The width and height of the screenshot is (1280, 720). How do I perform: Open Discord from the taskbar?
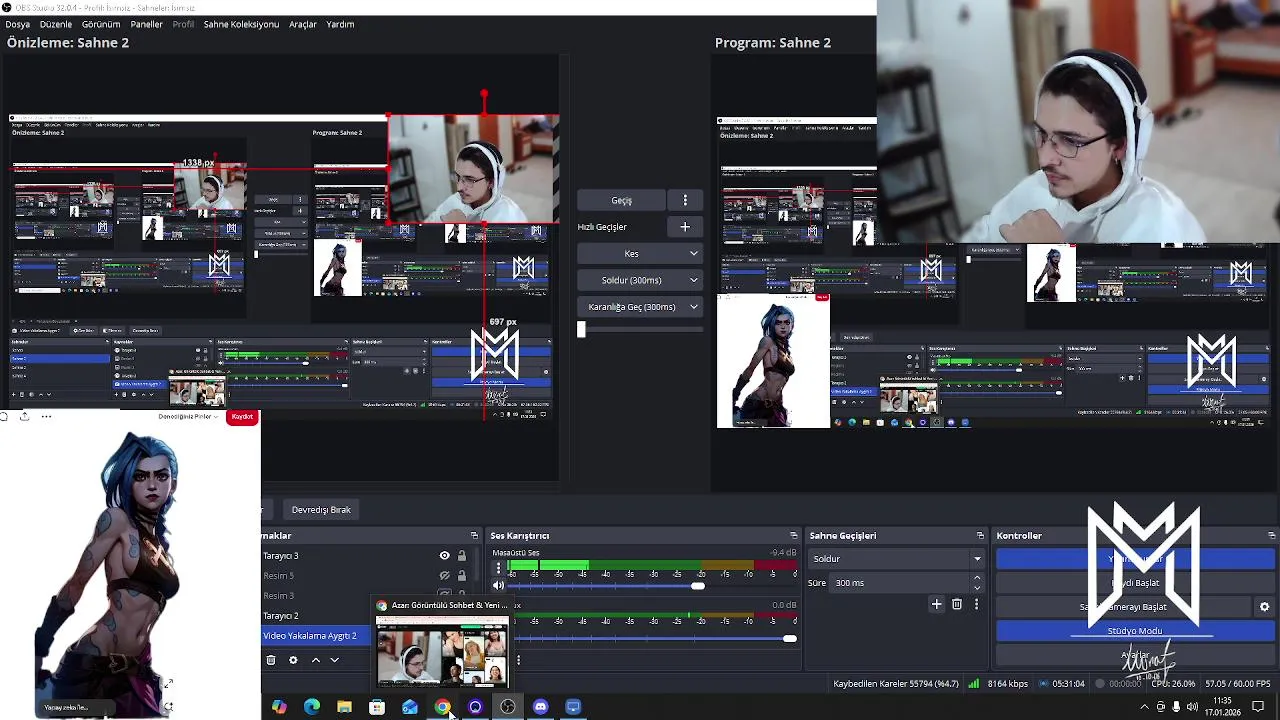541,707
